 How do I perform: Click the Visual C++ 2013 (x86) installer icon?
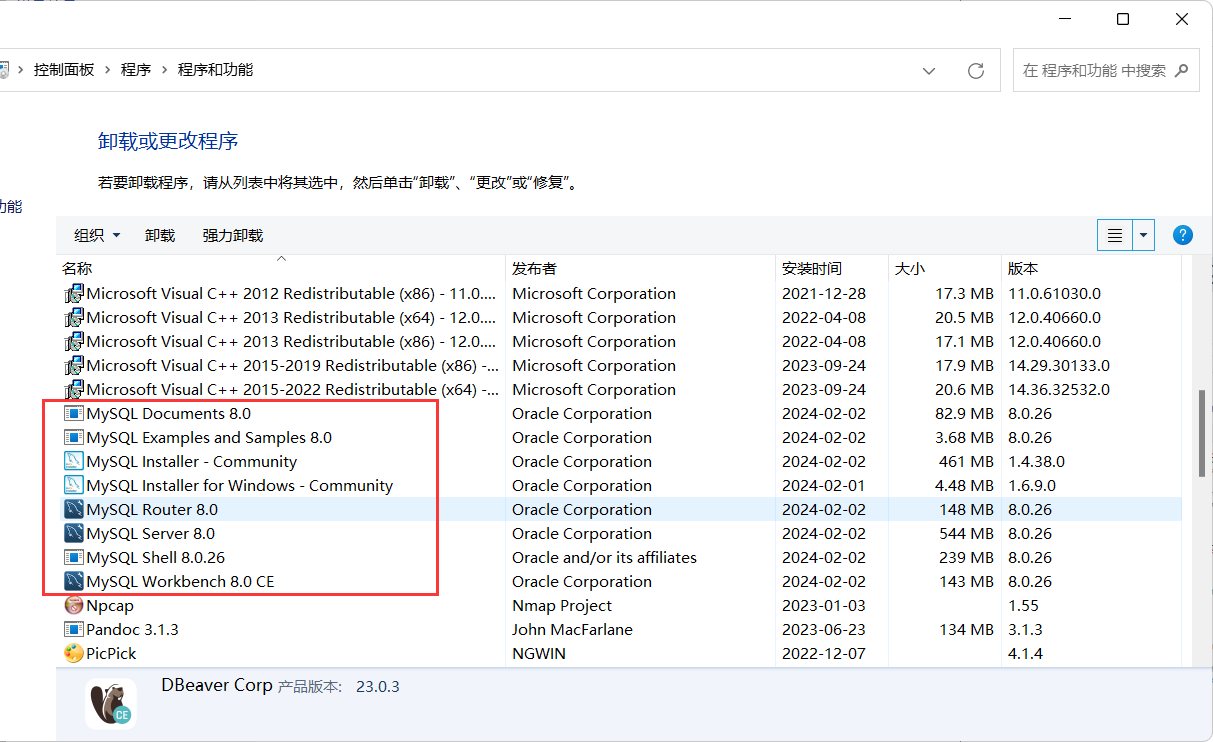coord(73,341)
